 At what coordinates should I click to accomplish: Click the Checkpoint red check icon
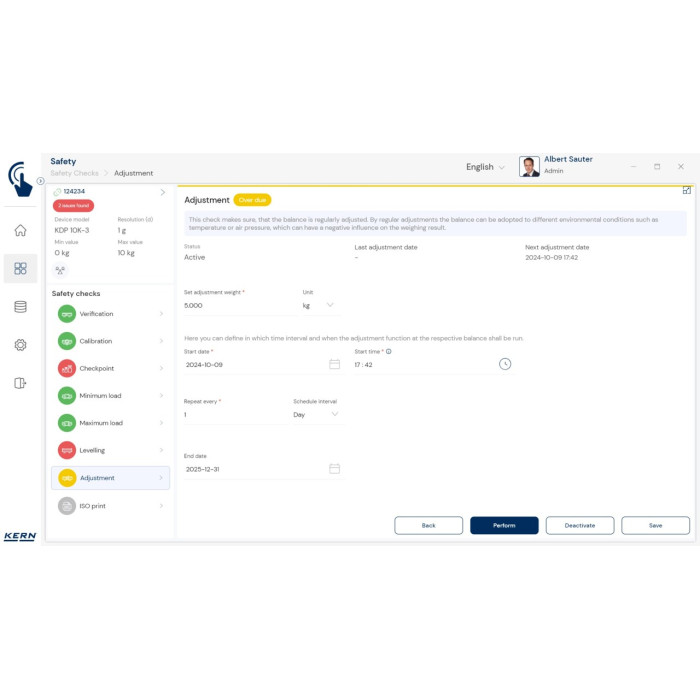(x=67, y=368)
